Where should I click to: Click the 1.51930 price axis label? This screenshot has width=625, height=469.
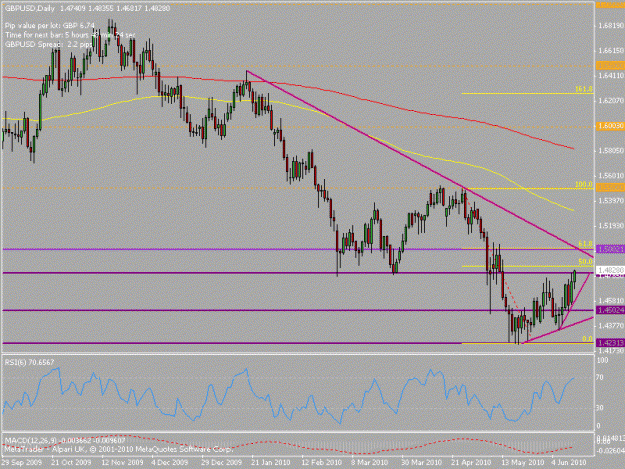coord(611,226)
